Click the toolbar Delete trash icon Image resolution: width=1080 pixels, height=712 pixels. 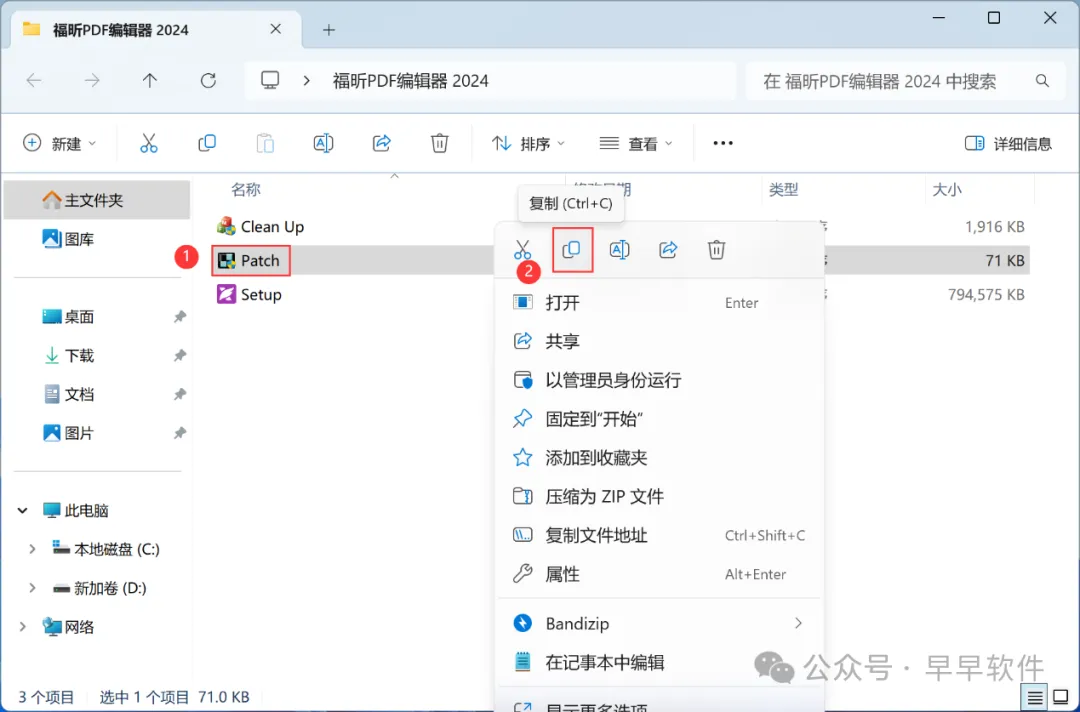pos(439,143)
